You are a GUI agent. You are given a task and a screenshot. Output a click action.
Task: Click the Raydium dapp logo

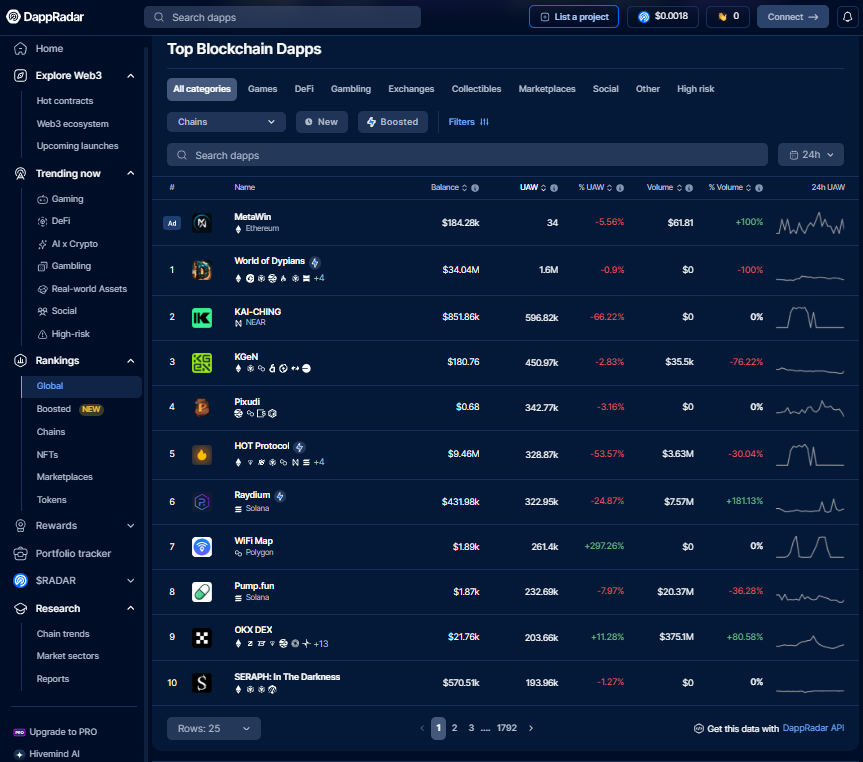202,501
